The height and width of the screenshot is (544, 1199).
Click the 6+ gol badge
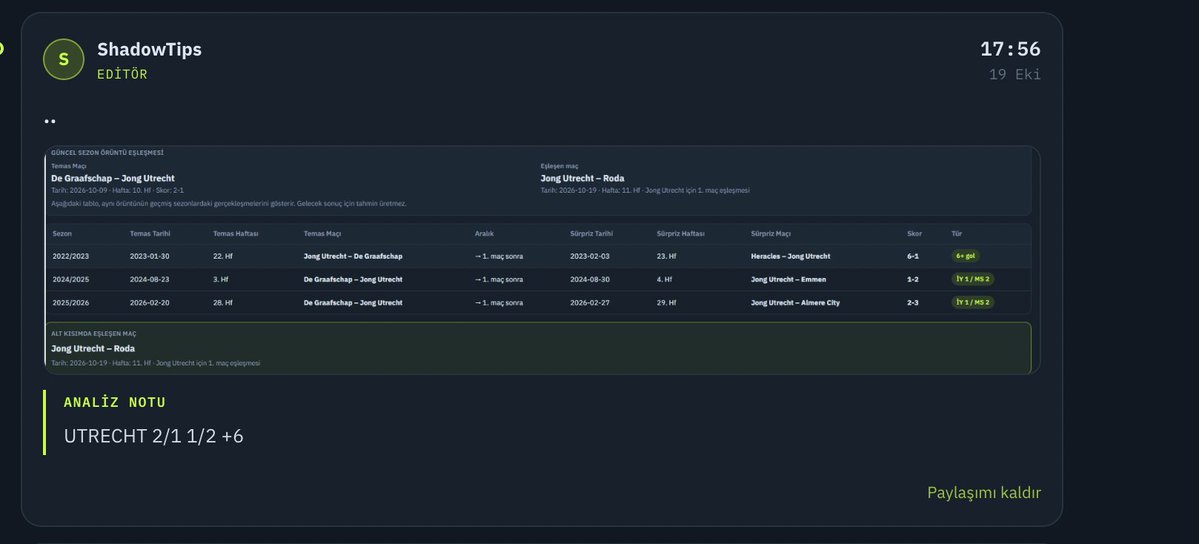(965, 256)
